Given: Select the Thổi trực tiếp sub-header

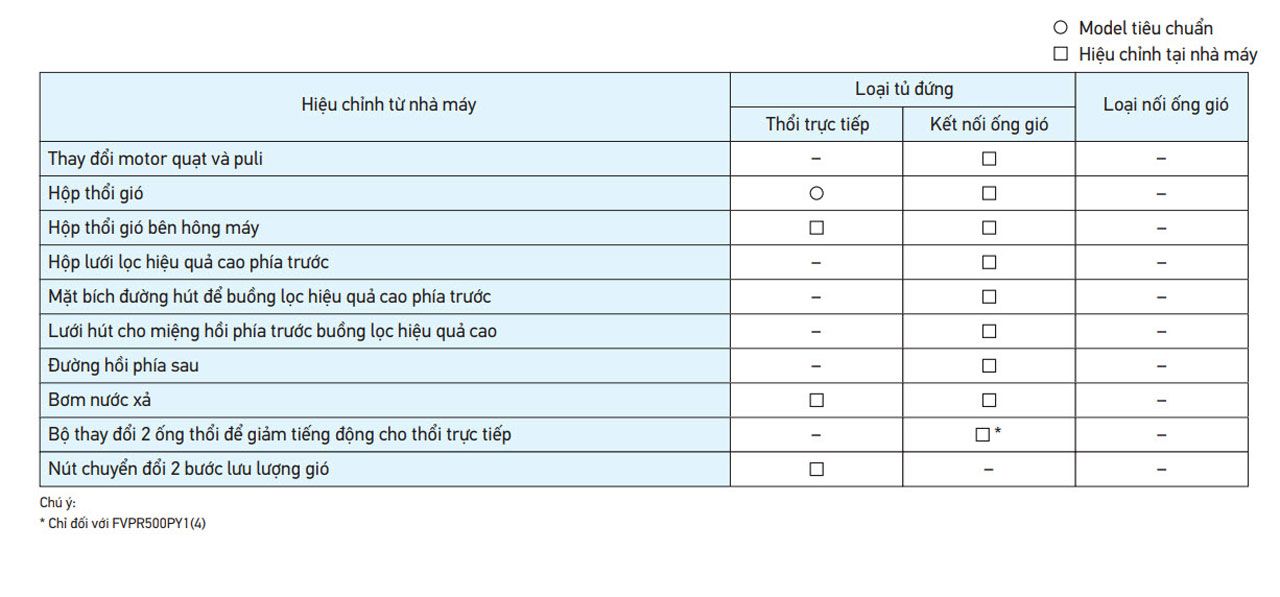Looking at the screenshot, I should pos(817,124).
